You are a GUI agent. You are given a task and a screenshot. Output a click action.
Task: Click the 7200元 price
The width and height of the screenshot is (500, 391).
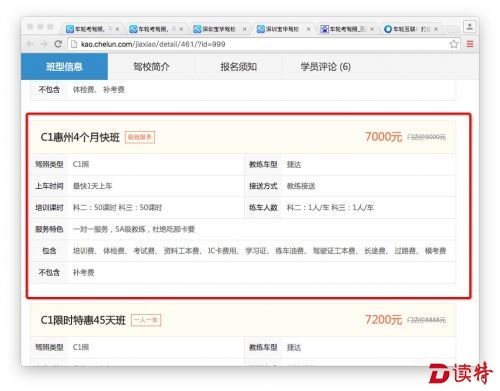(383, 320)
